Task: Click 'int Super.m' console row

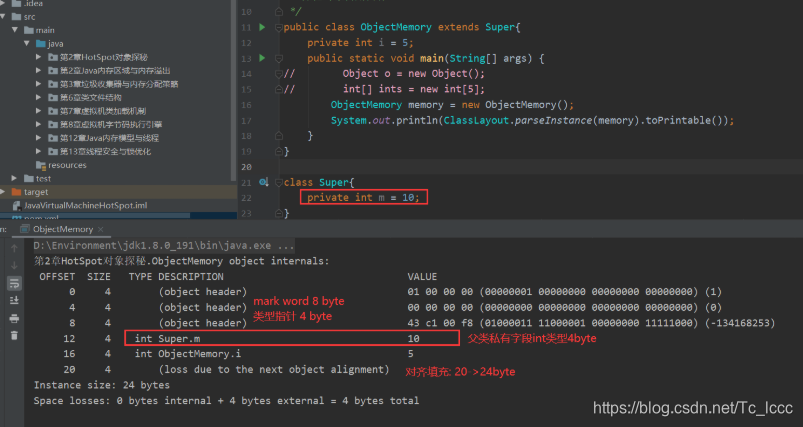Action: [167, 338]
